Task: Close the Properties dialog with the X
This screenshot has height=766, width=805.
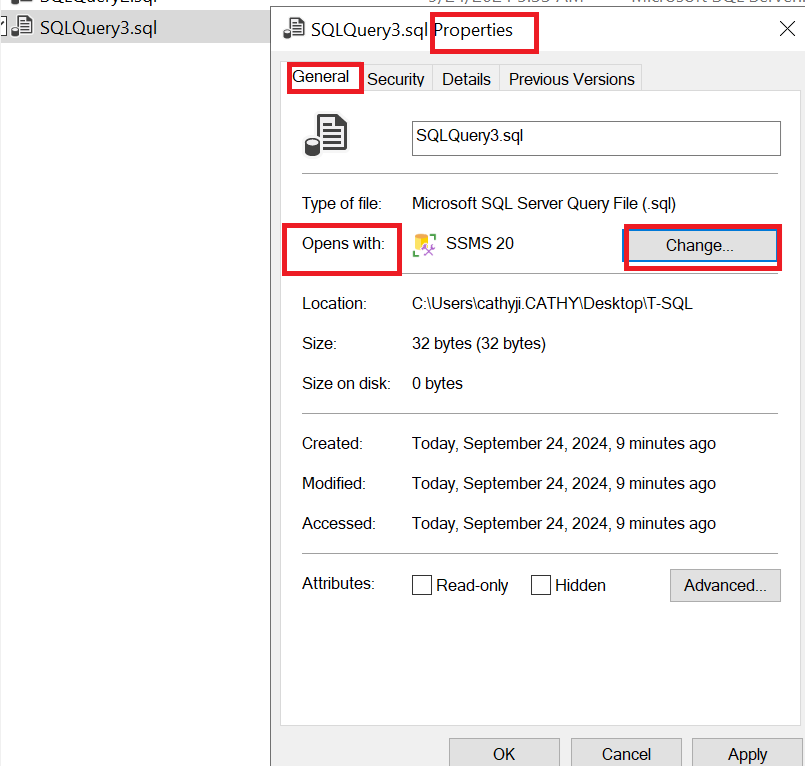Action: click(x=787, y=29)
